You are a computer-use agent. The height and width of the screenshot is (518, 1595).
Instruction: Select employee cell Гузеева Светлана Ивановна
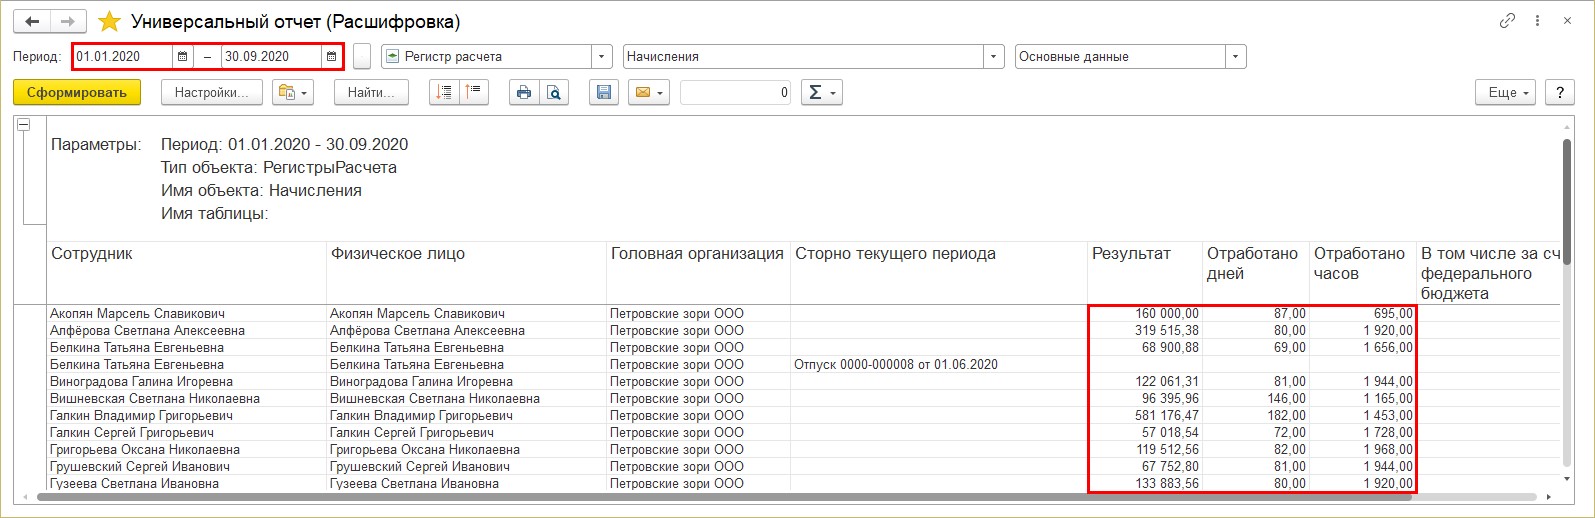(187, 484)
